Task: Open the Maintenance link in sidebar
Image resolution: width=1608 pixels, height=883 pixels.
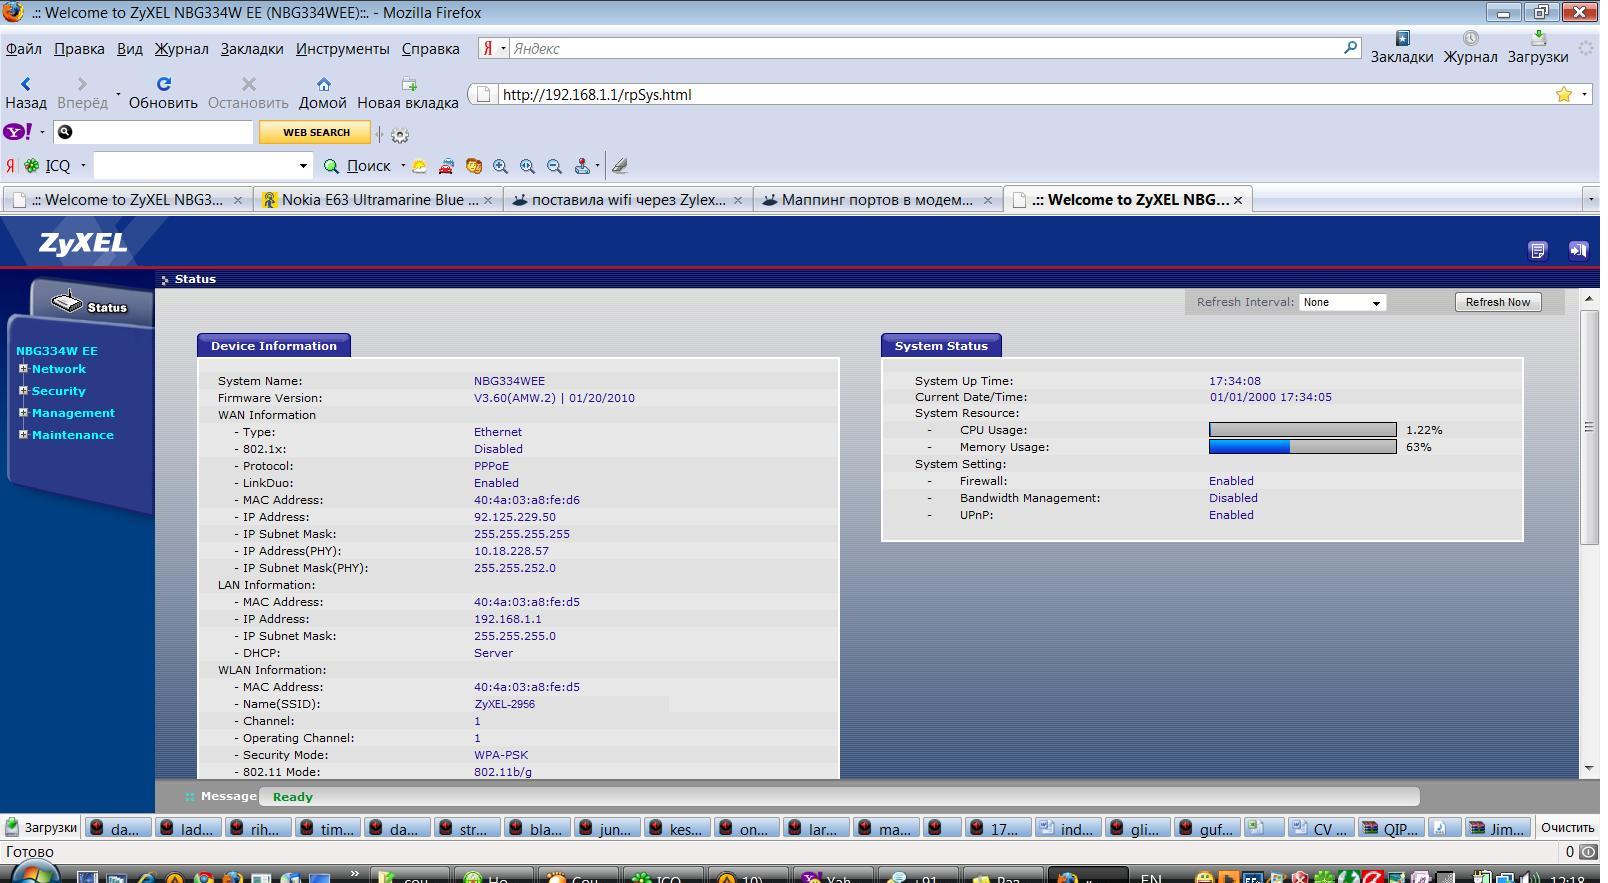Action: (x=72, y=435)
